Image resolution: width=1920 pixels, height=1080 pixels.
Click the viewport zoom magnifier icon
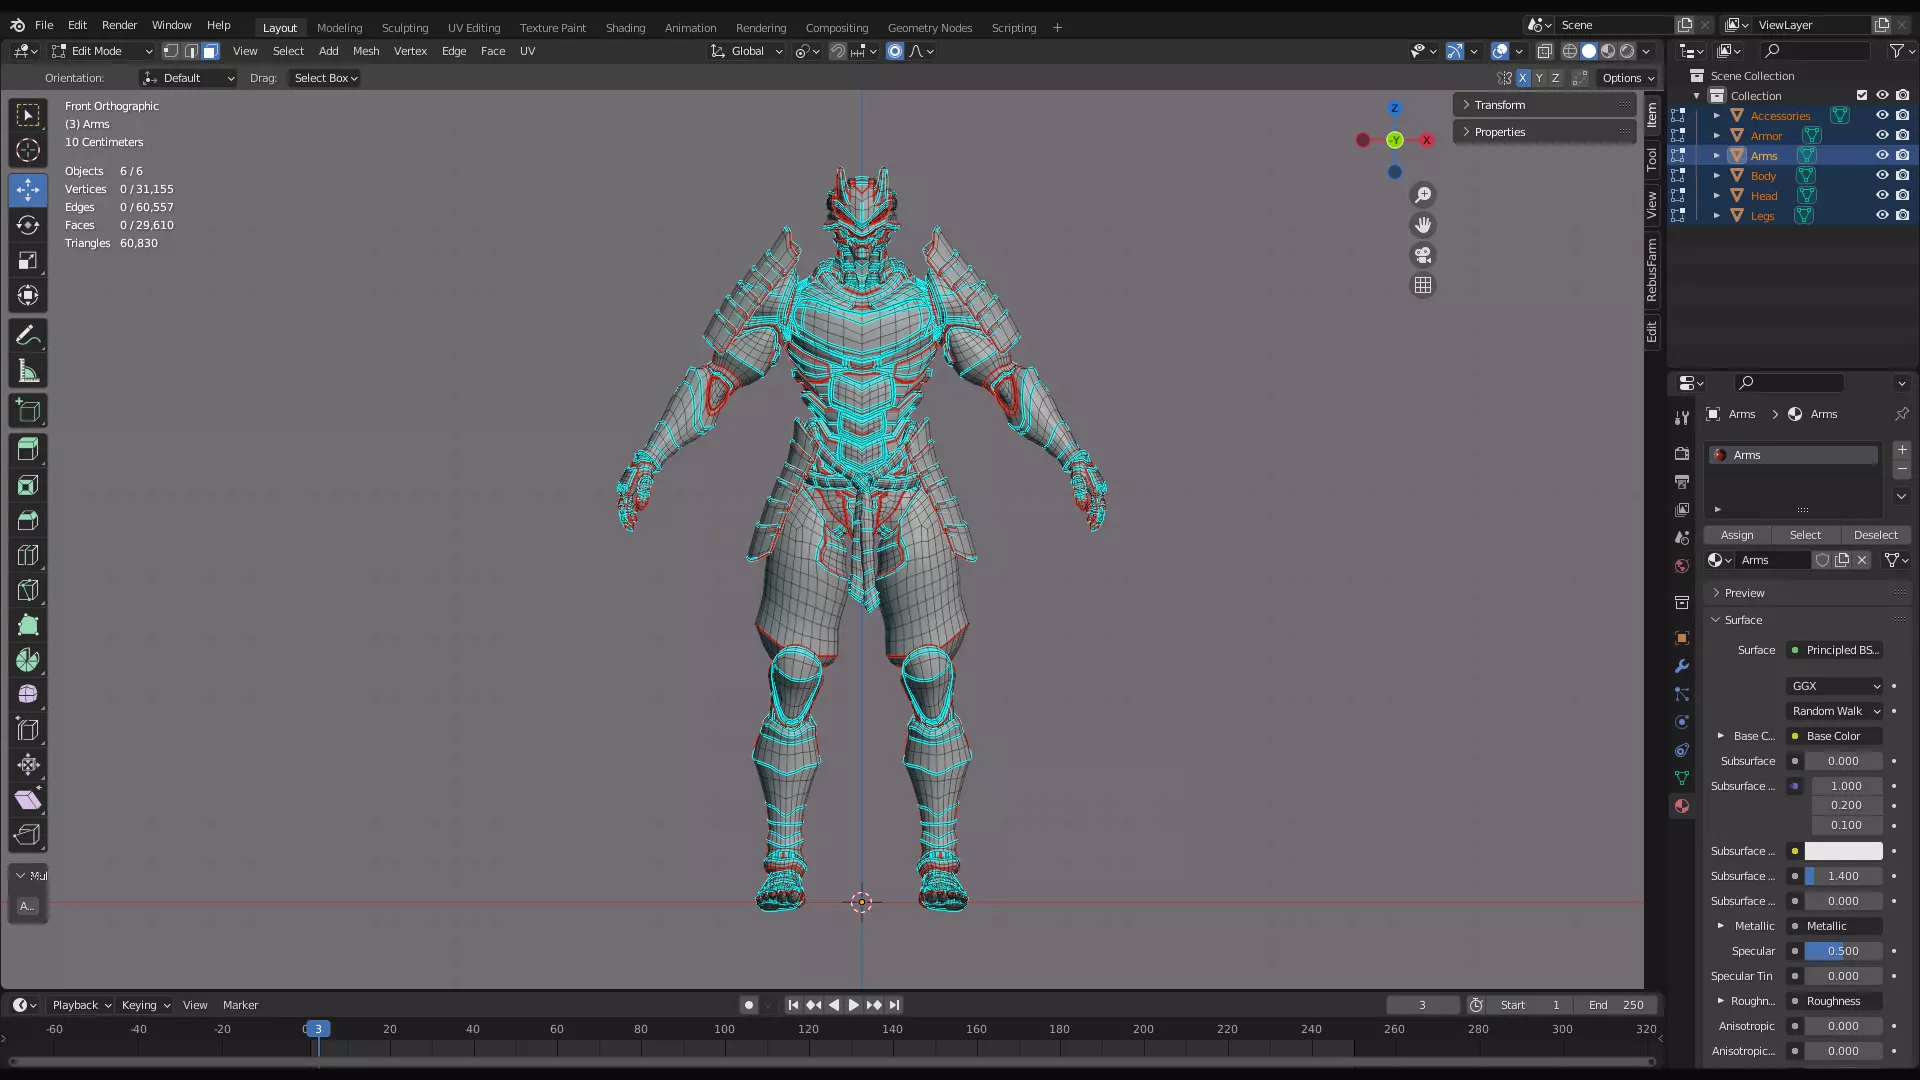[1422, 195]
